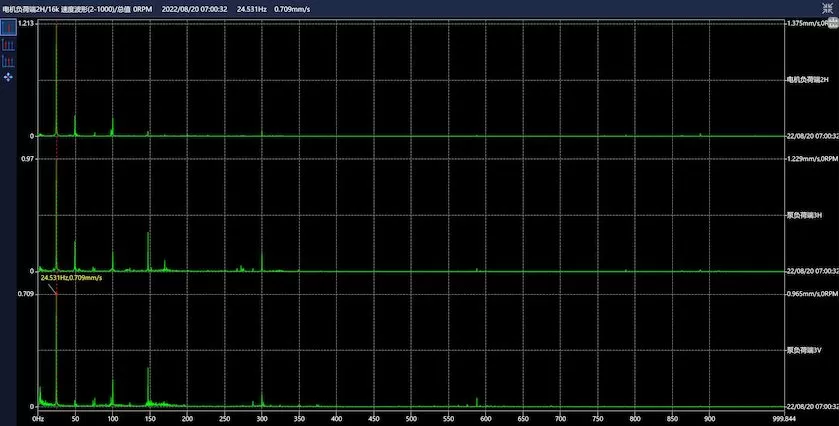
Task: Click the collapse/fullscreen icon at top right
Action: coord(829,7)
